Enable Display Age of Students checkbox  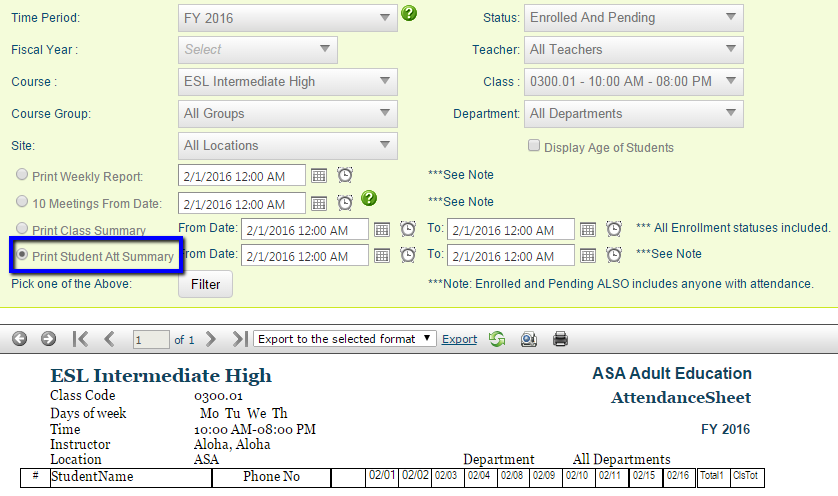[534, 147]
